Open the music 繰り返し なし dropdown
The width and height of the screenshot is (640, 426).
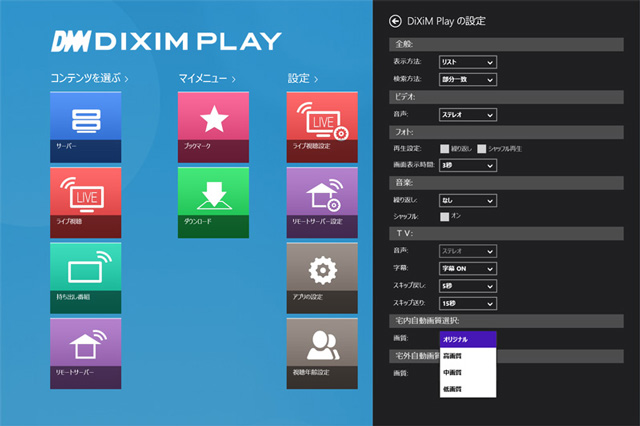pyautogui.click(x=468, y=200)
